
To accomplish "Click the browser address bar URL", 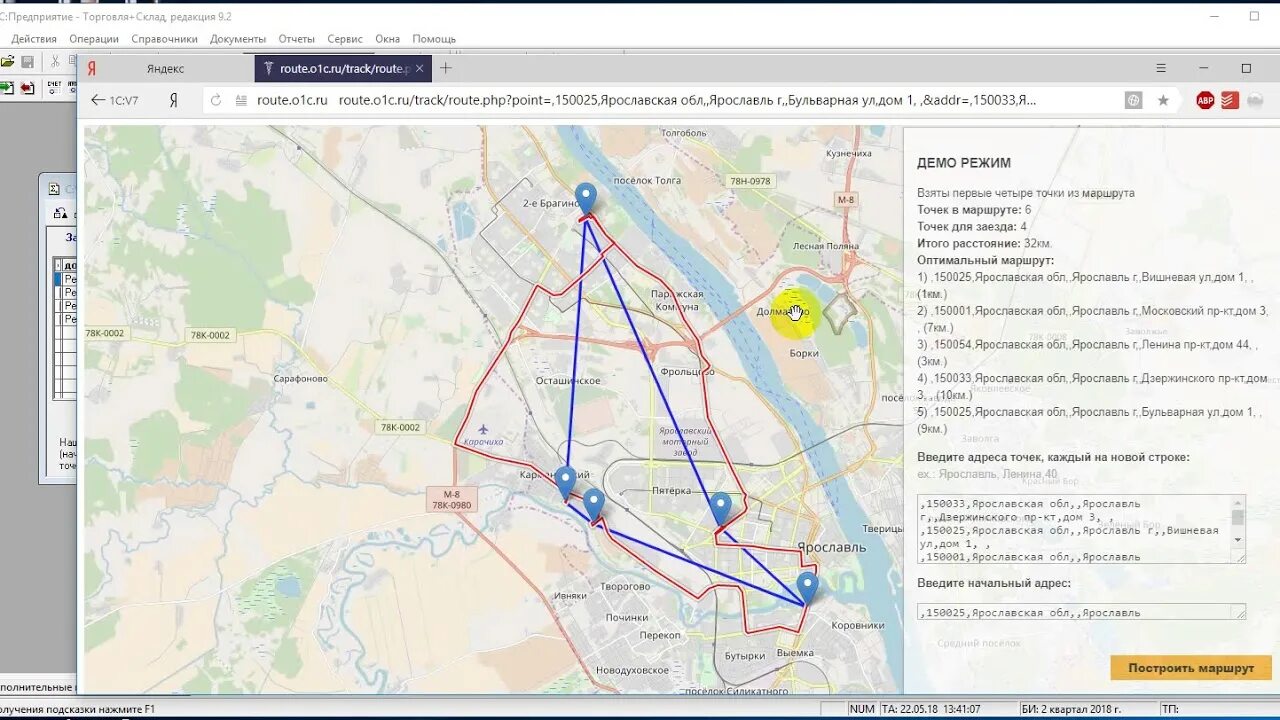I will click(x=687, y=100).
